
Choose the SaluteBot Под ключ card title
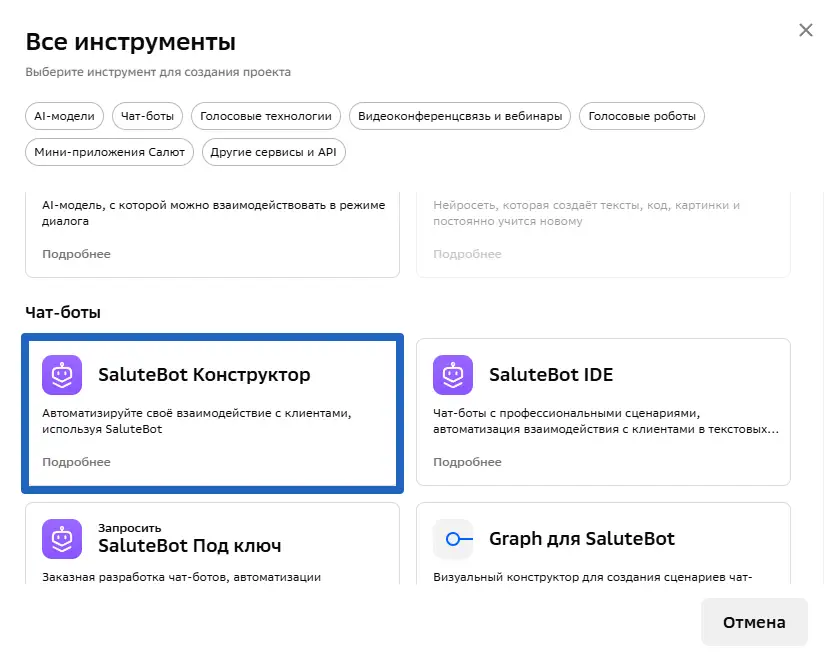click(x=189, y=546)
